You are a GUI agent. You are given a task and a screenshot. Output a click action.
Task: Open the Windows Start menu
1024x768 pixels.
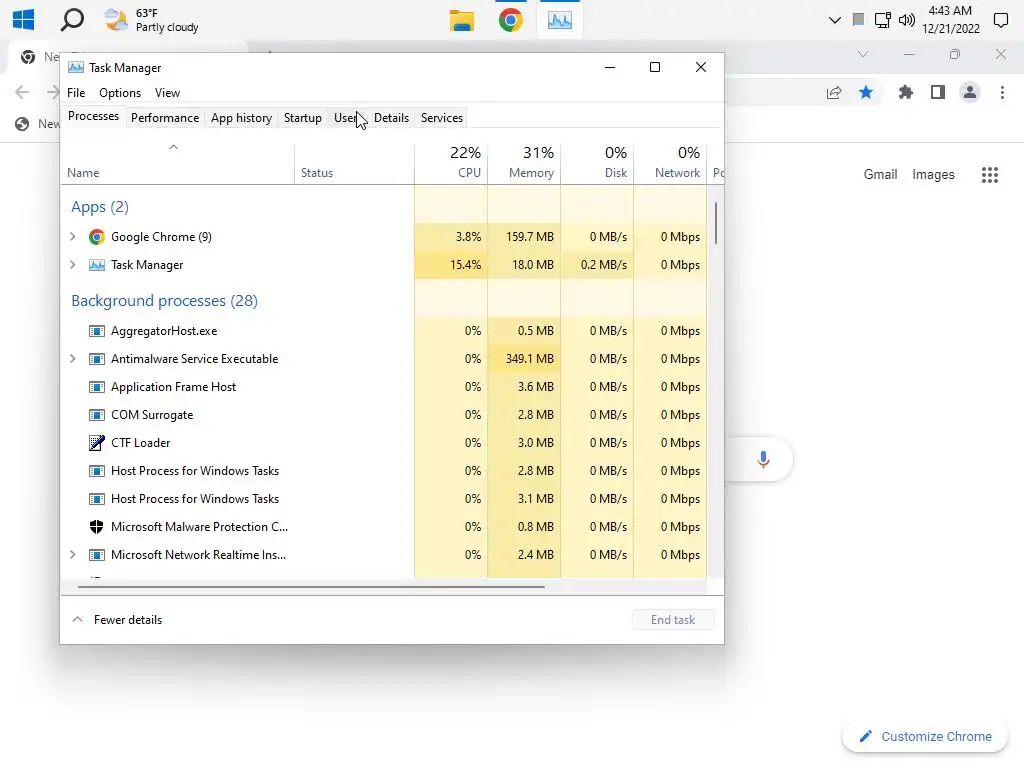[24, 19]
